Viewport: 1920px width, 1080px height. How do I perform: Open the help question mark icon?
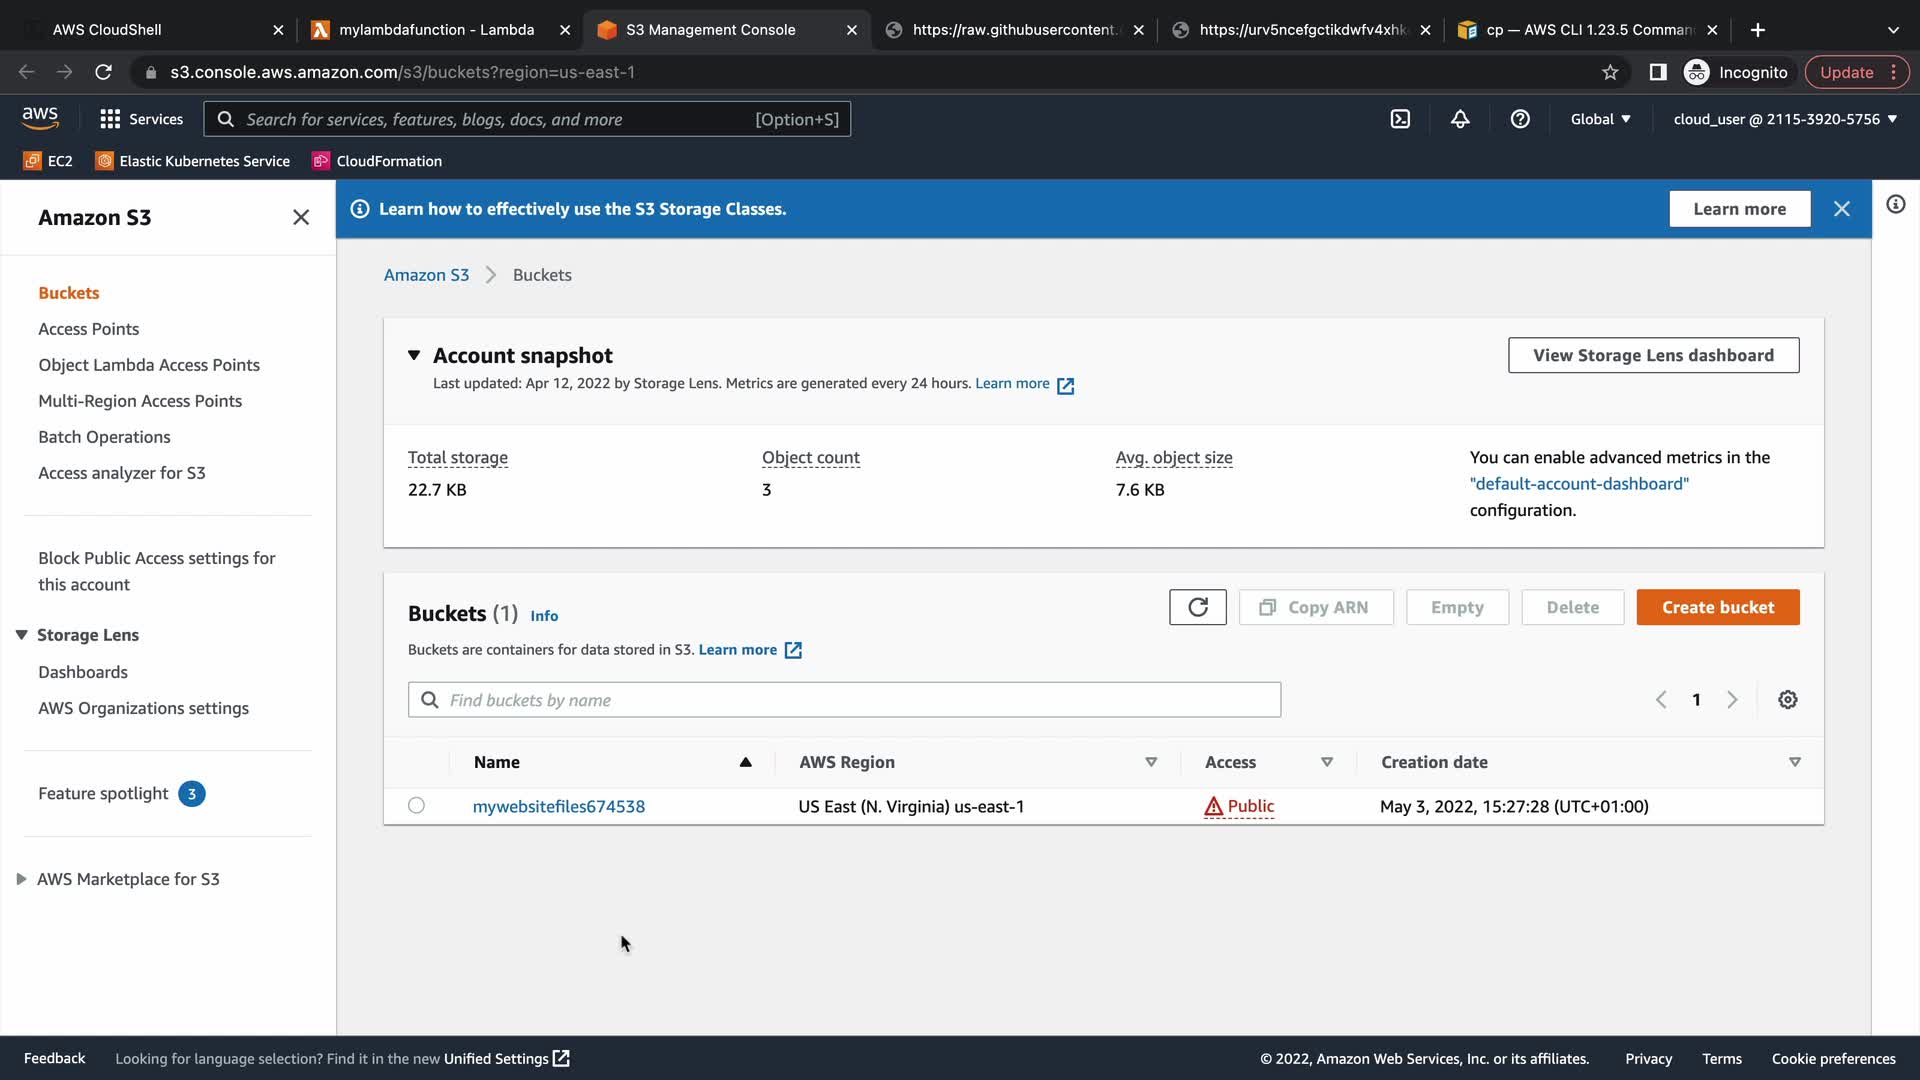click(x=1520, y=119)
